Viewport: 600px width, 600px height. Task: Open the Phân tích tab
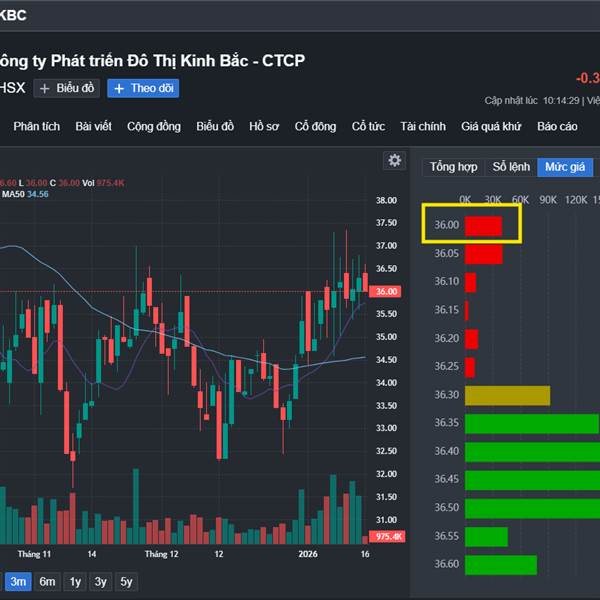[x=37, y=127]
